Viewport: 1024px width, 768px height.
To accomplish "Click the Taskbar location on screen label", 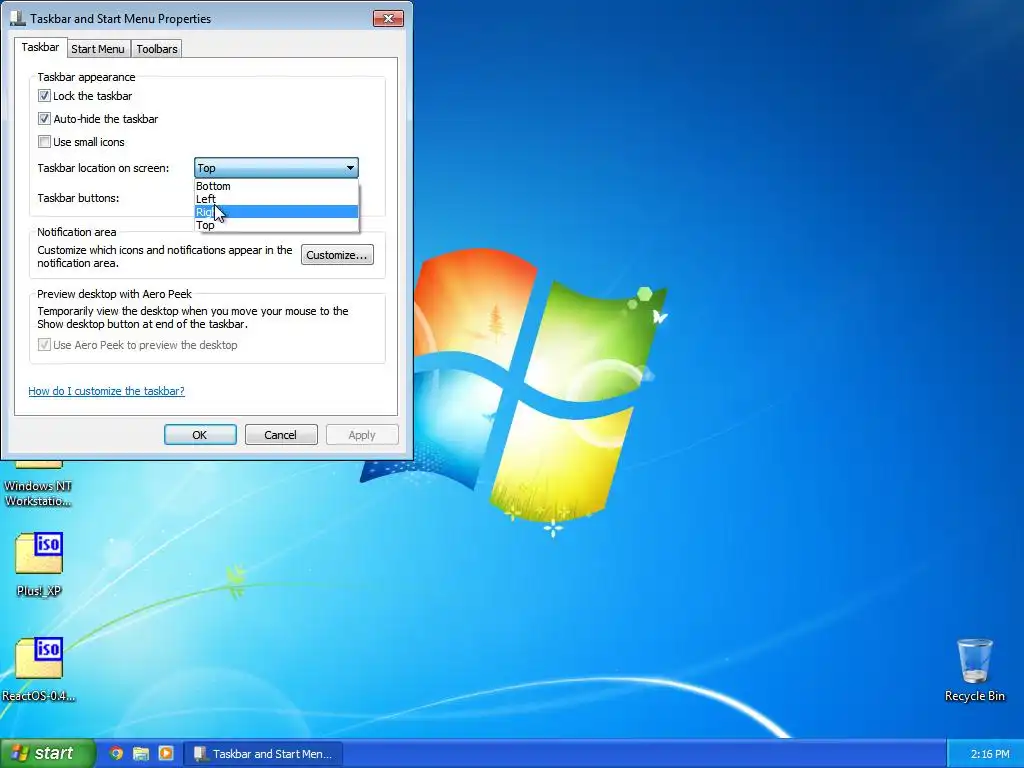I will coord(103,168).
